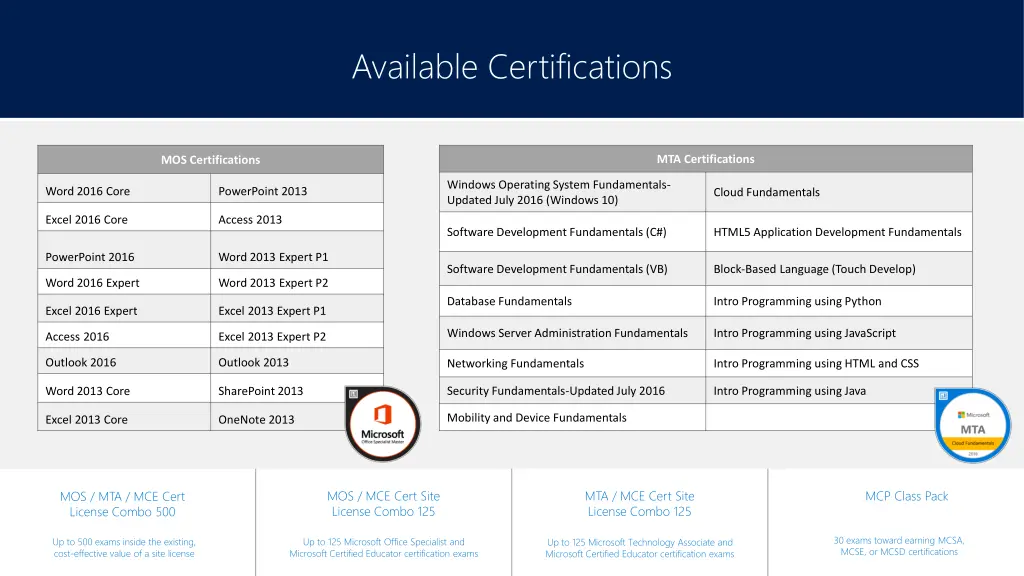Click the Microsoft Office Specialist Master badge
Image resolution: width=1024 pixels, height=576 pixels.
click(x=383, y=424)
